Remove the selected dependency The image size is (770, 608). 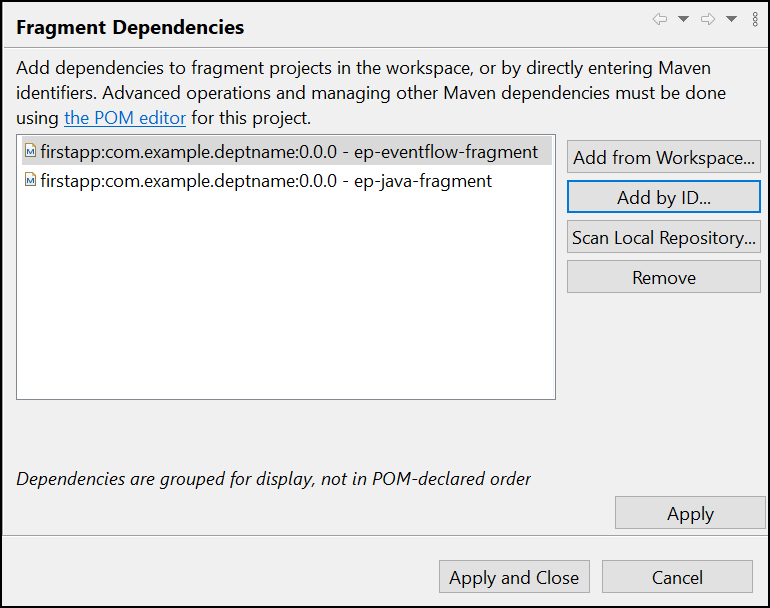[663, 277]
